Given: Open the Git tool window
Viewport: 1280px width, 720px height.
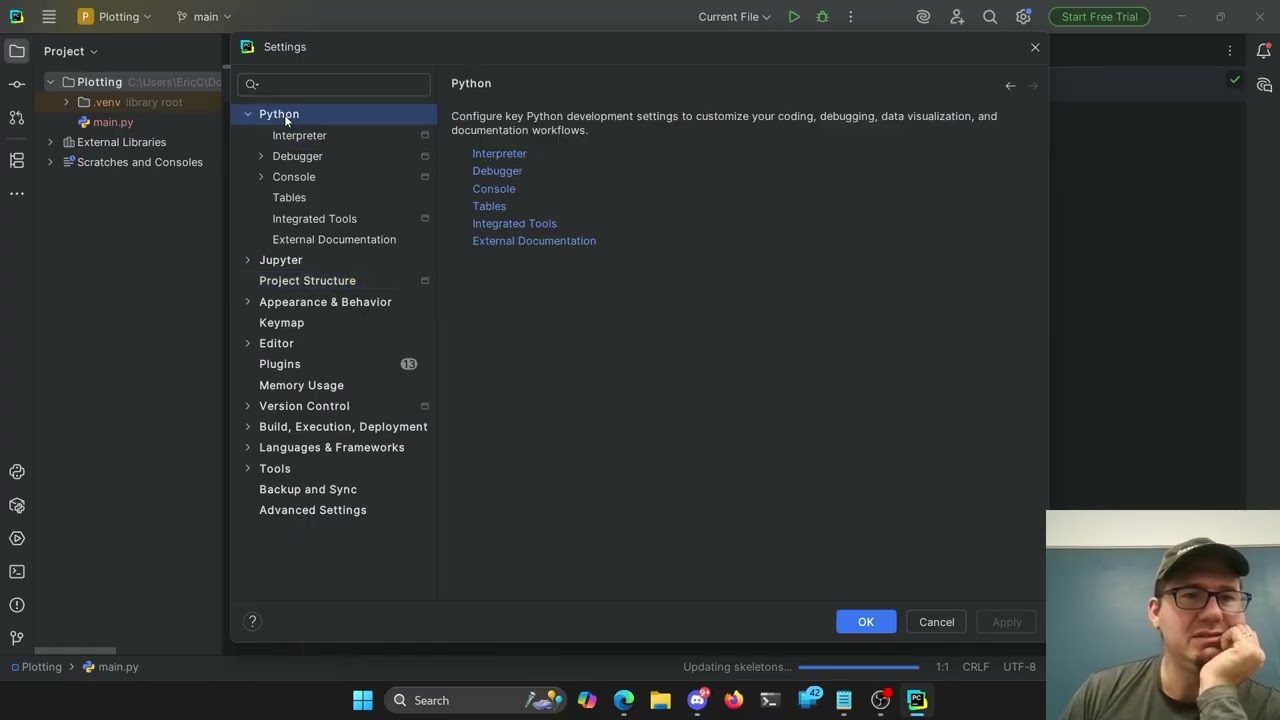Looking at the screenshot, I should [x=17, y=638].
